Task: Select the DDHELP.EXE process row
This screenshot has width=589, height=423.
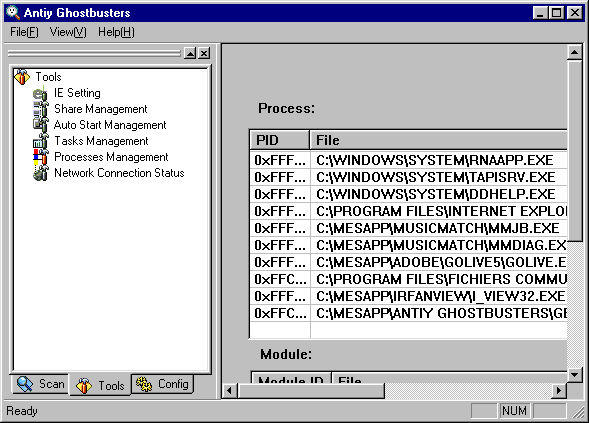Action: (x=408, y=194)
